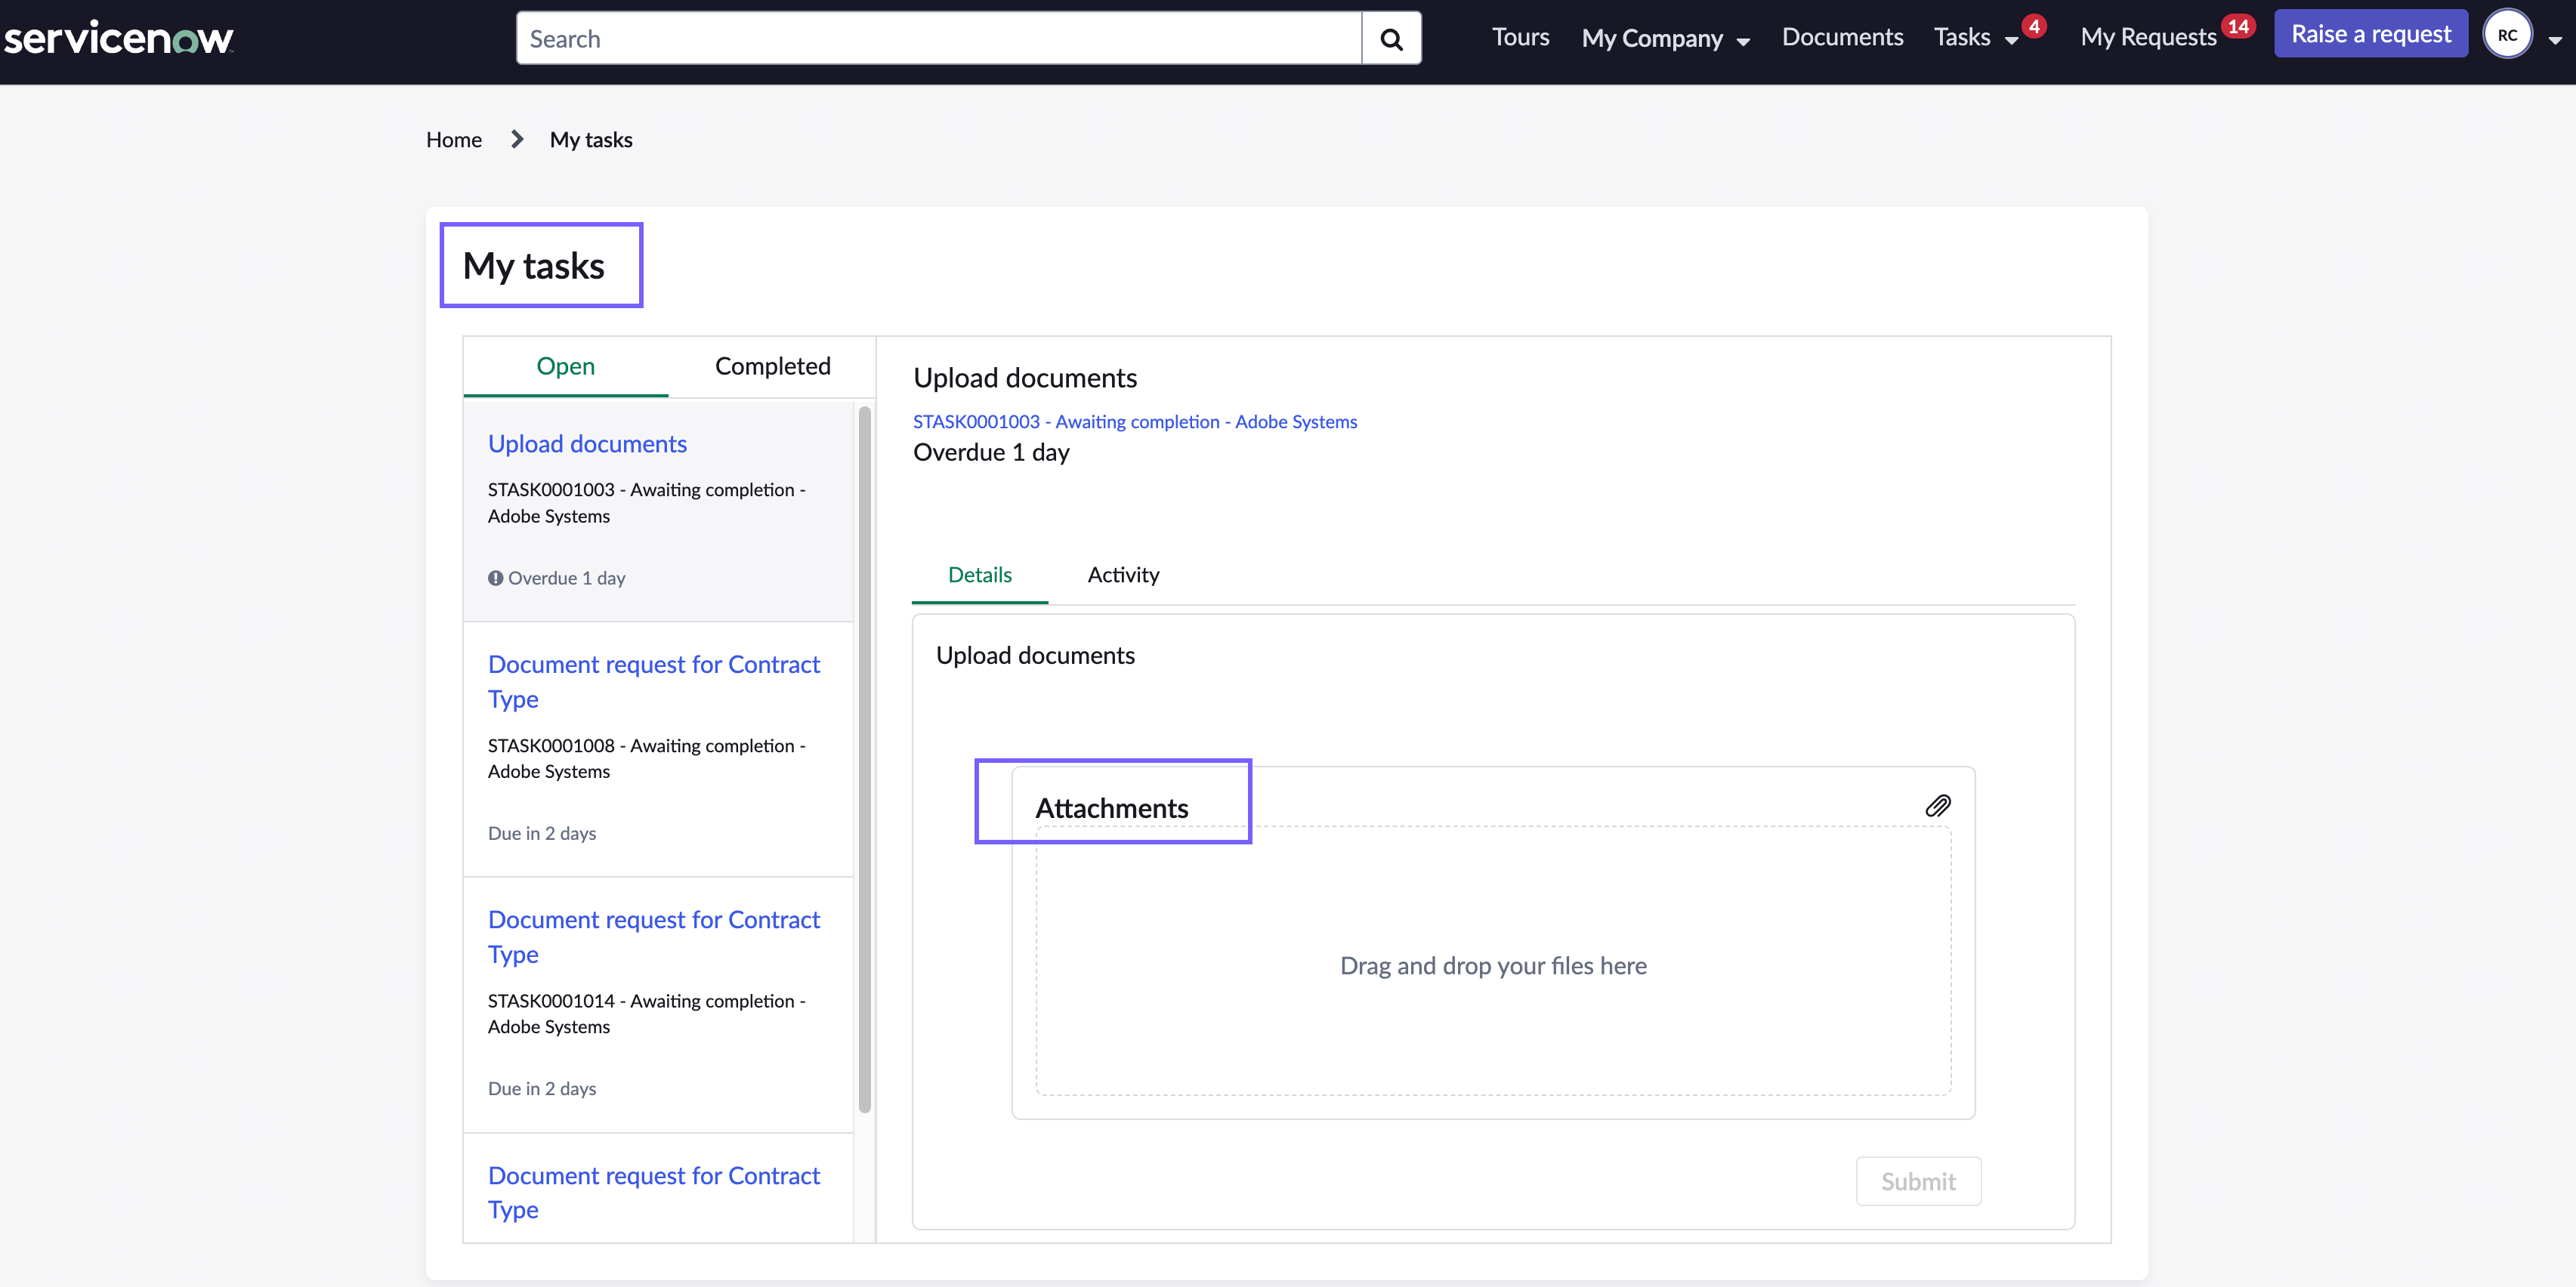2576x1287 pixels.
Task: Click the Overdue 1 day heading text
Action: [x=991, y=453]
